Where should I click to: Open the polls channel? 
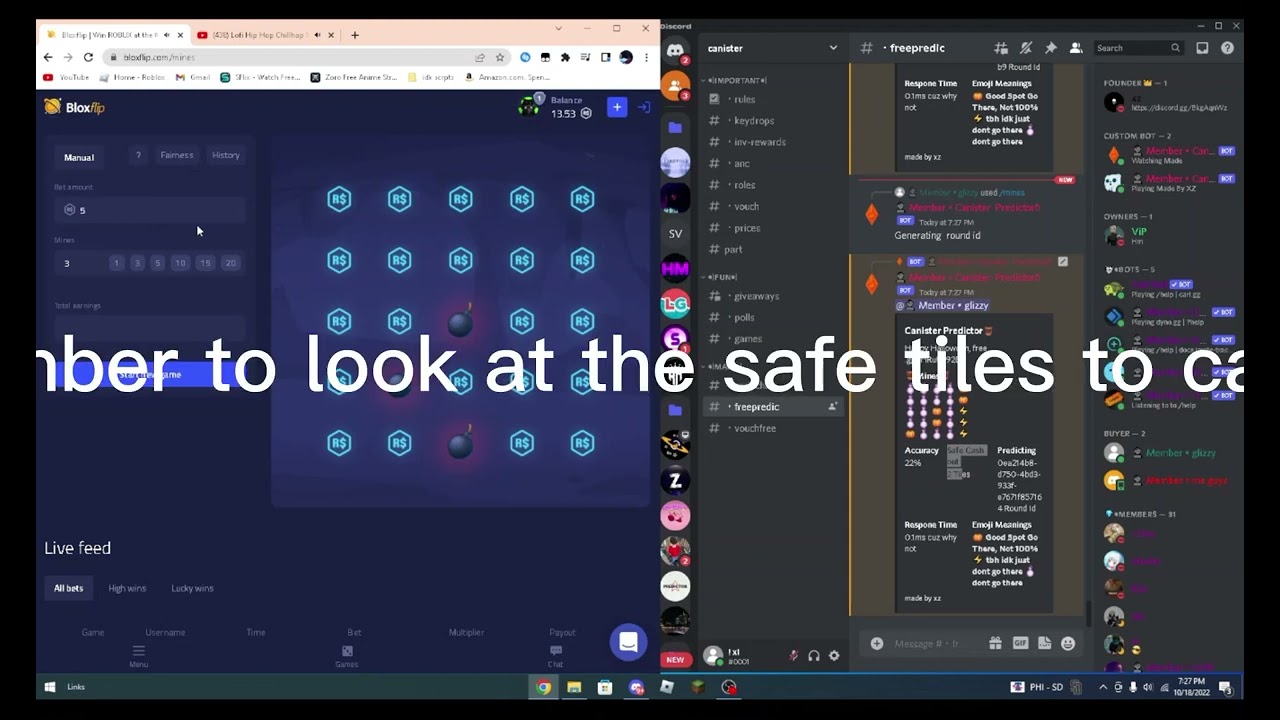[x=744, y=317]
